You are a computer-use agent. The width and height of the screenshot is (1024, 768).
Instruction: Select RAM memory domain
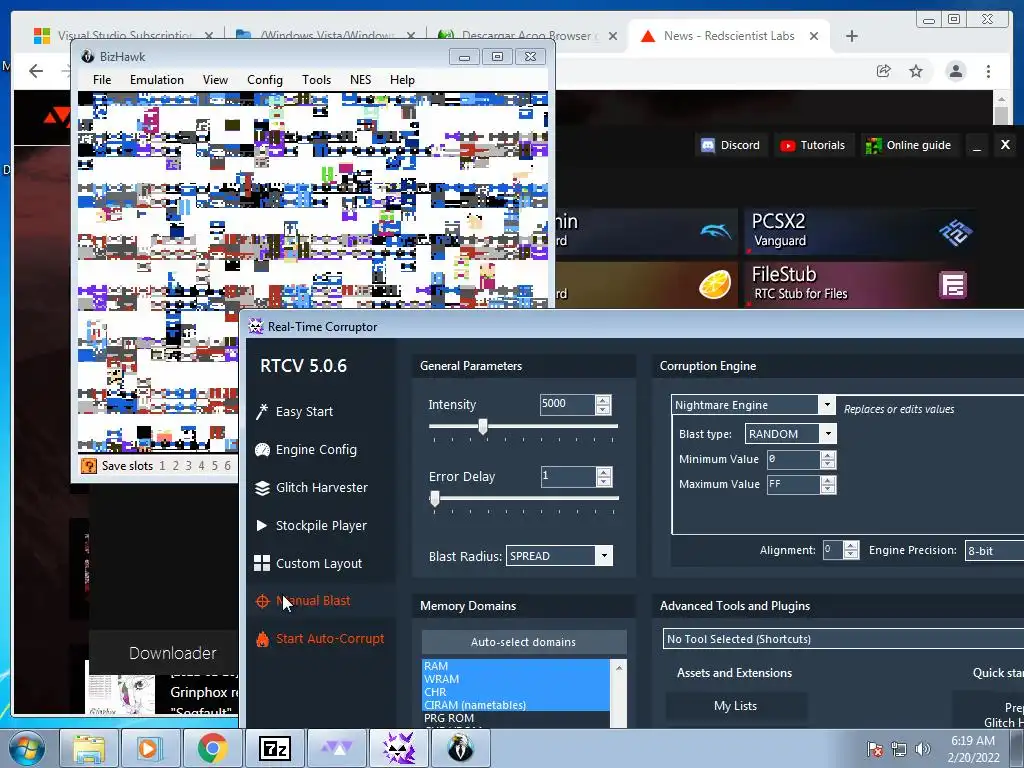click(x=516, y=666)
